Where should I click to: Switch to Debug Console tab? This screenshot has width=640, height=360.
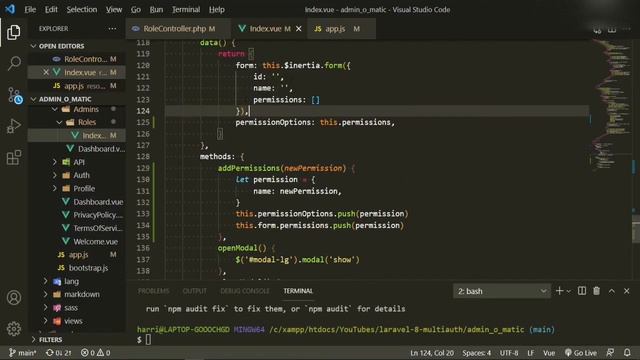click(244, 291)
